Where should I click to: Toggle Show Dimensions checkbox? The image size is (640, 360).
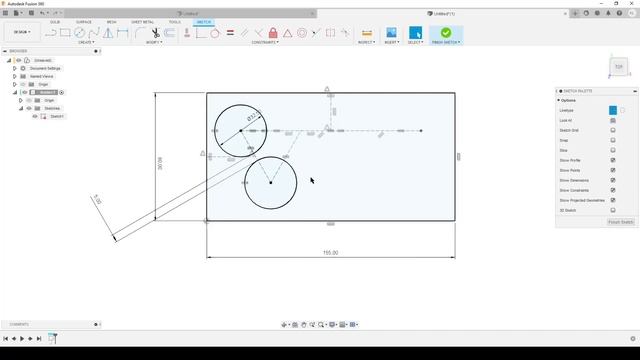click(613, 180)
